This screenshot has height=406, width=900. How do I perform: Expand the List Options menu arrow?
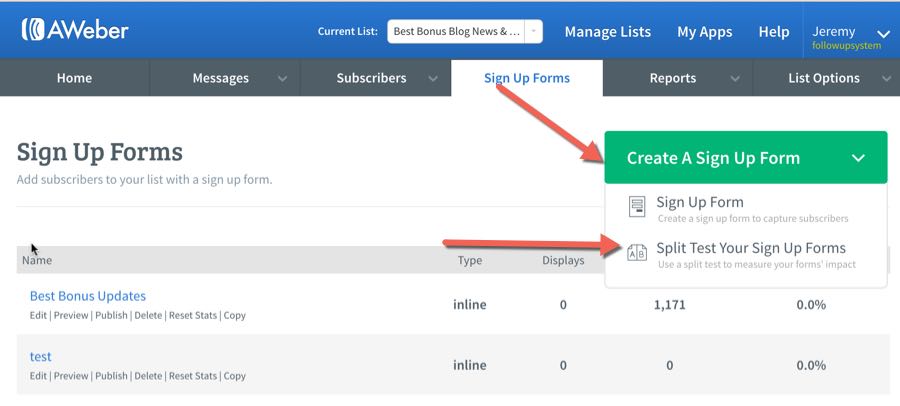886,79
